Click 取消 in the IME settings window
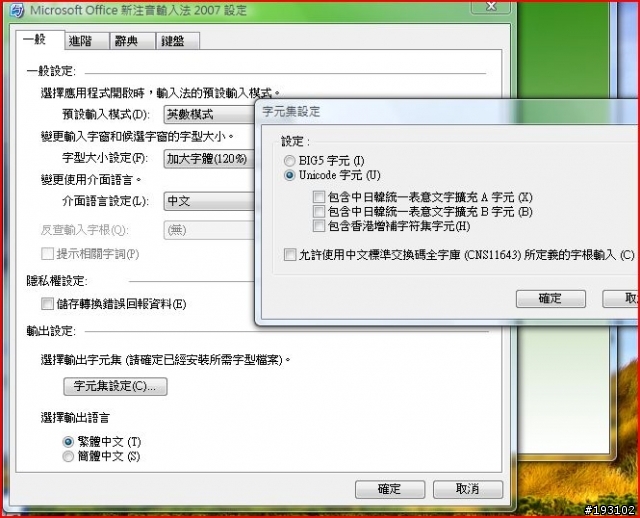Viewport: 640px width, 518px height. [468, 489]
